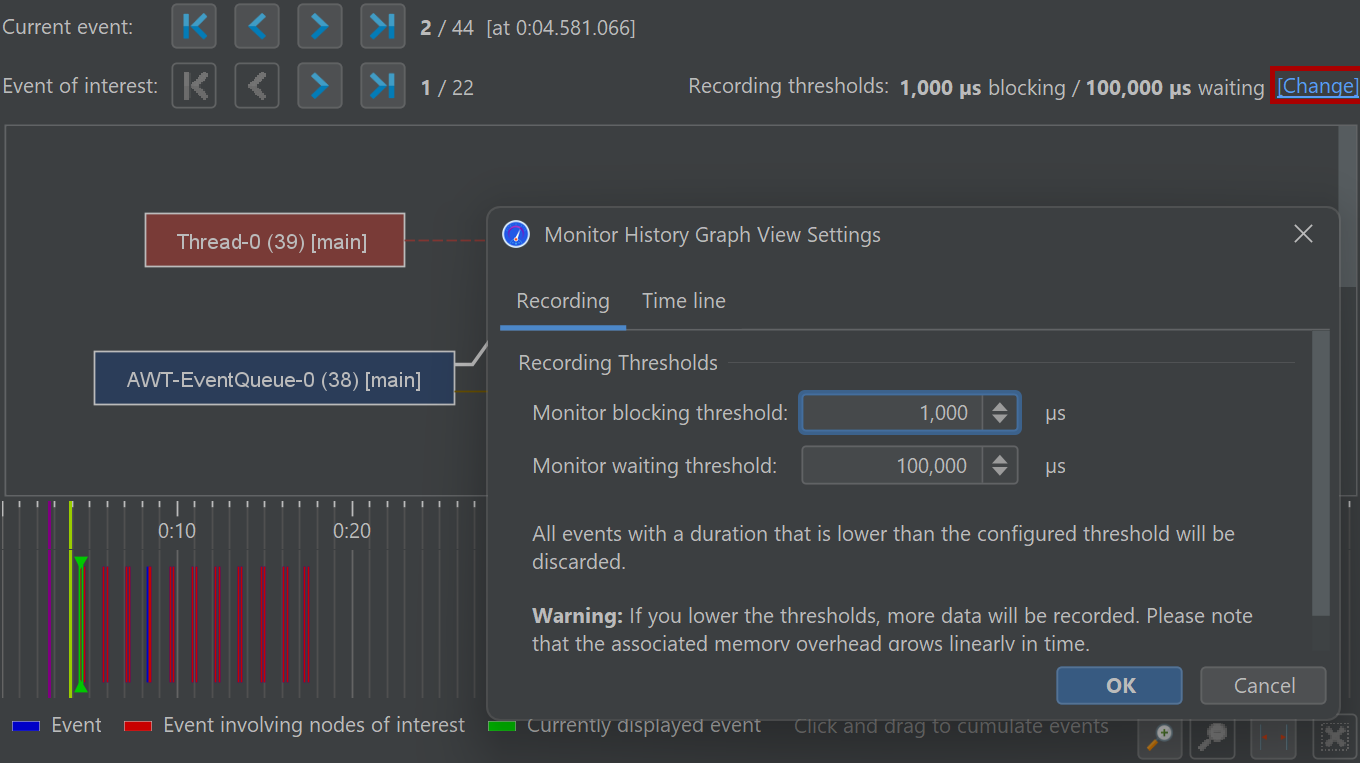Viewport: 1360px width, 763px height.
Task: Click the '1 / 22' event counter
Action: pyautogui.click(x=447, y=88)
